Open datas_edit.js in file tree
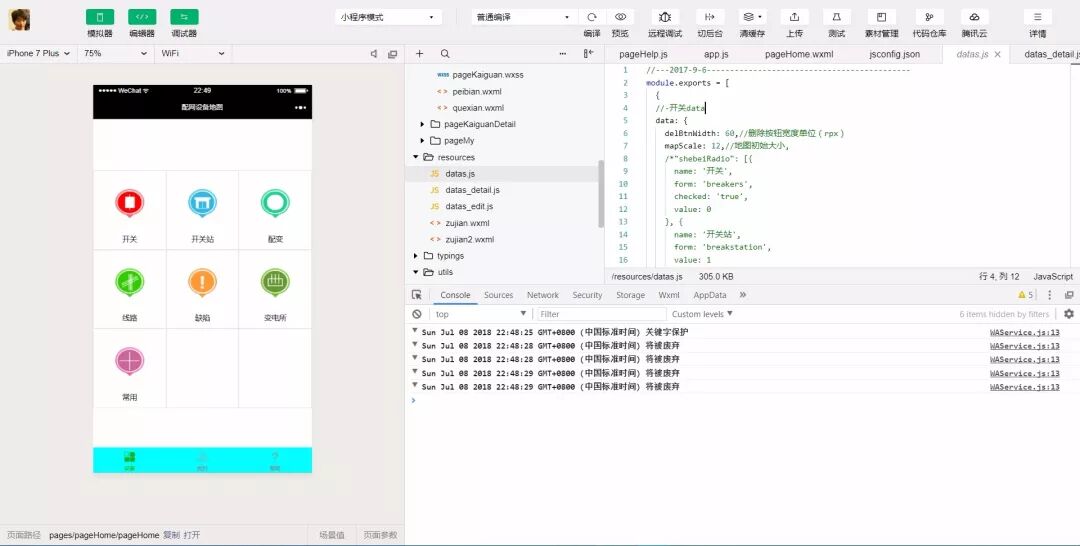The height and width of the screenshot is (546, 1080). (469, 207)
